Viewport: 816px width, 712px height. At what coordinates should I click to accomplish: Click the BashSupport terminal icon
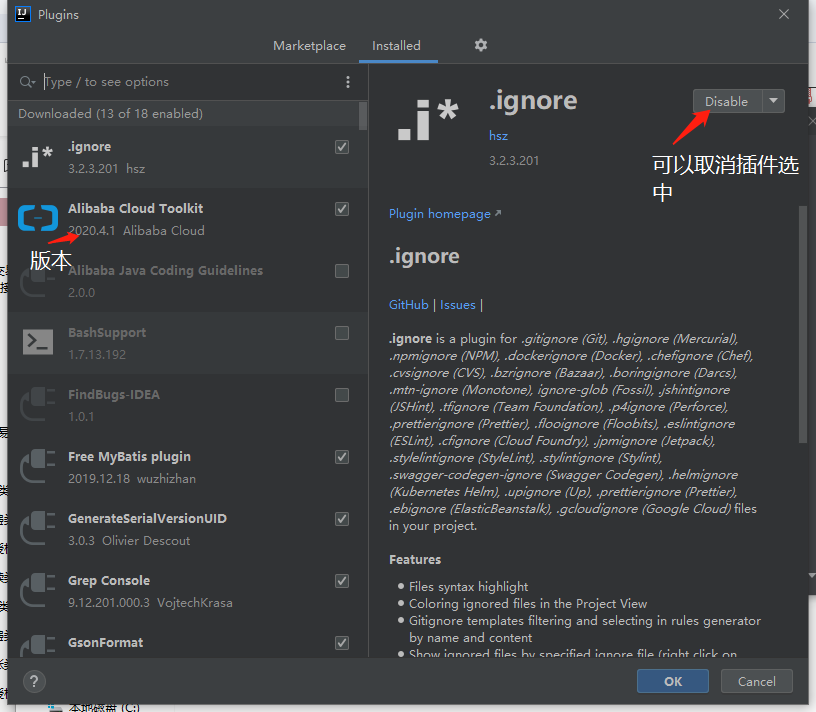37,342
